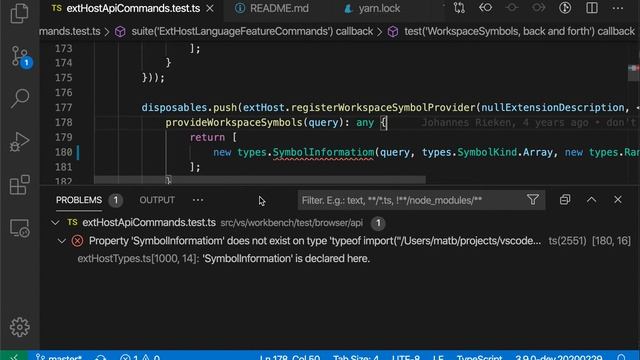Click 'types.SymbolKind.Array' in line 180
This screenshot has height=360, width=640.
click(487, 152)
